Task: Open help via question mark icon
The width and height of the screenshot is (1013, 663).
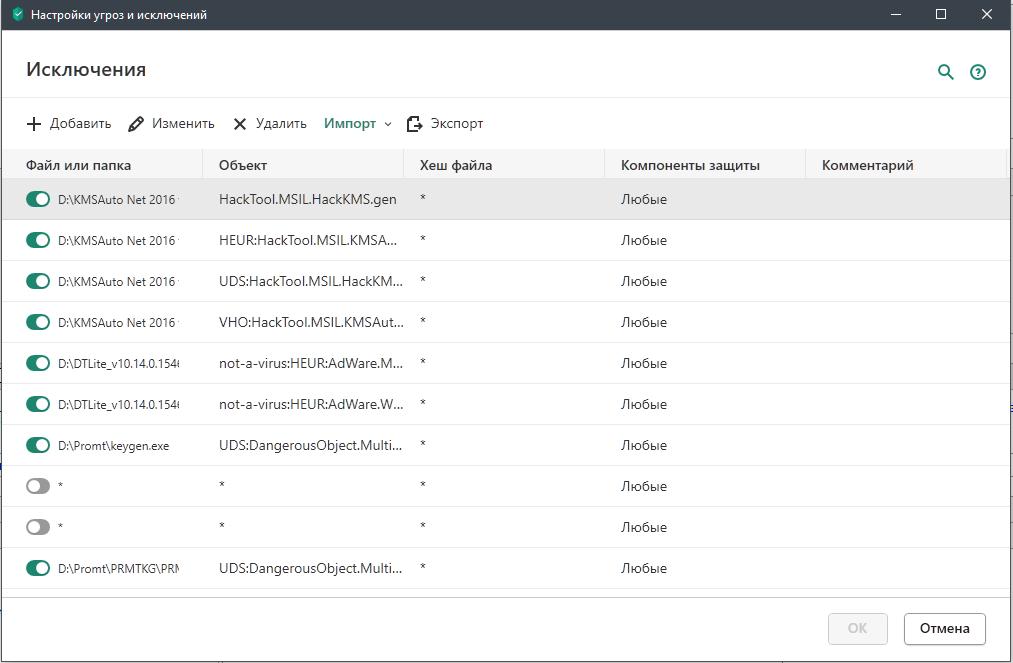Action: (x=978, y=72)
